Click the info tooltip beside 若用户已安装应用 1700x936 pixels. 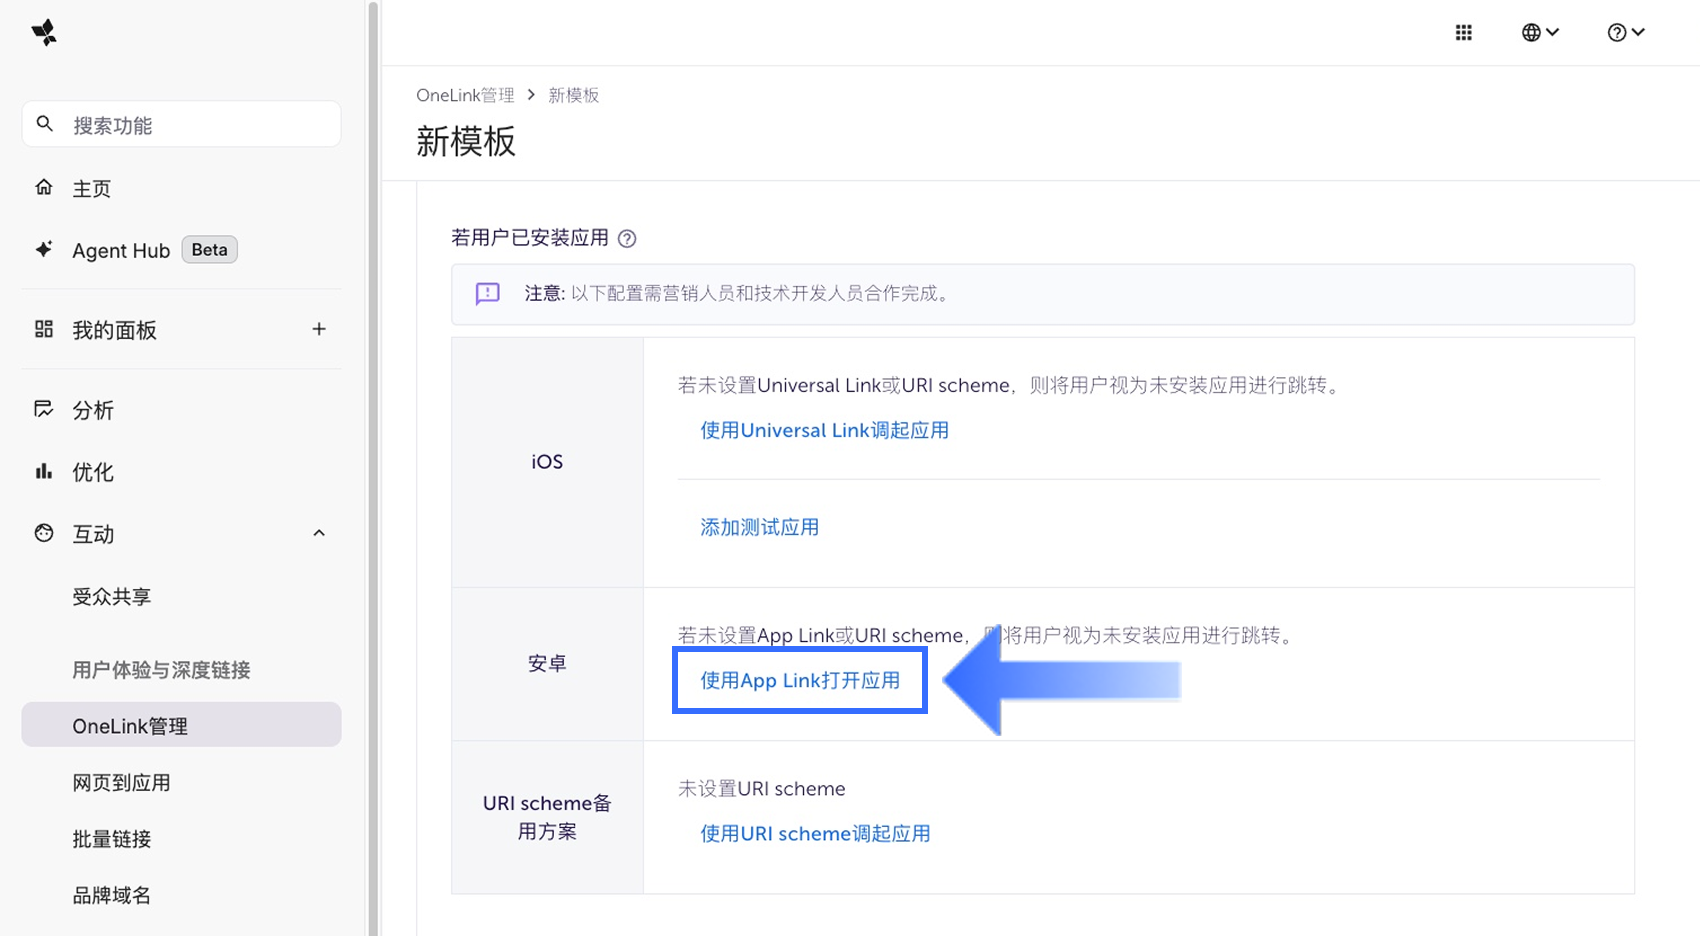pos(627,239)
